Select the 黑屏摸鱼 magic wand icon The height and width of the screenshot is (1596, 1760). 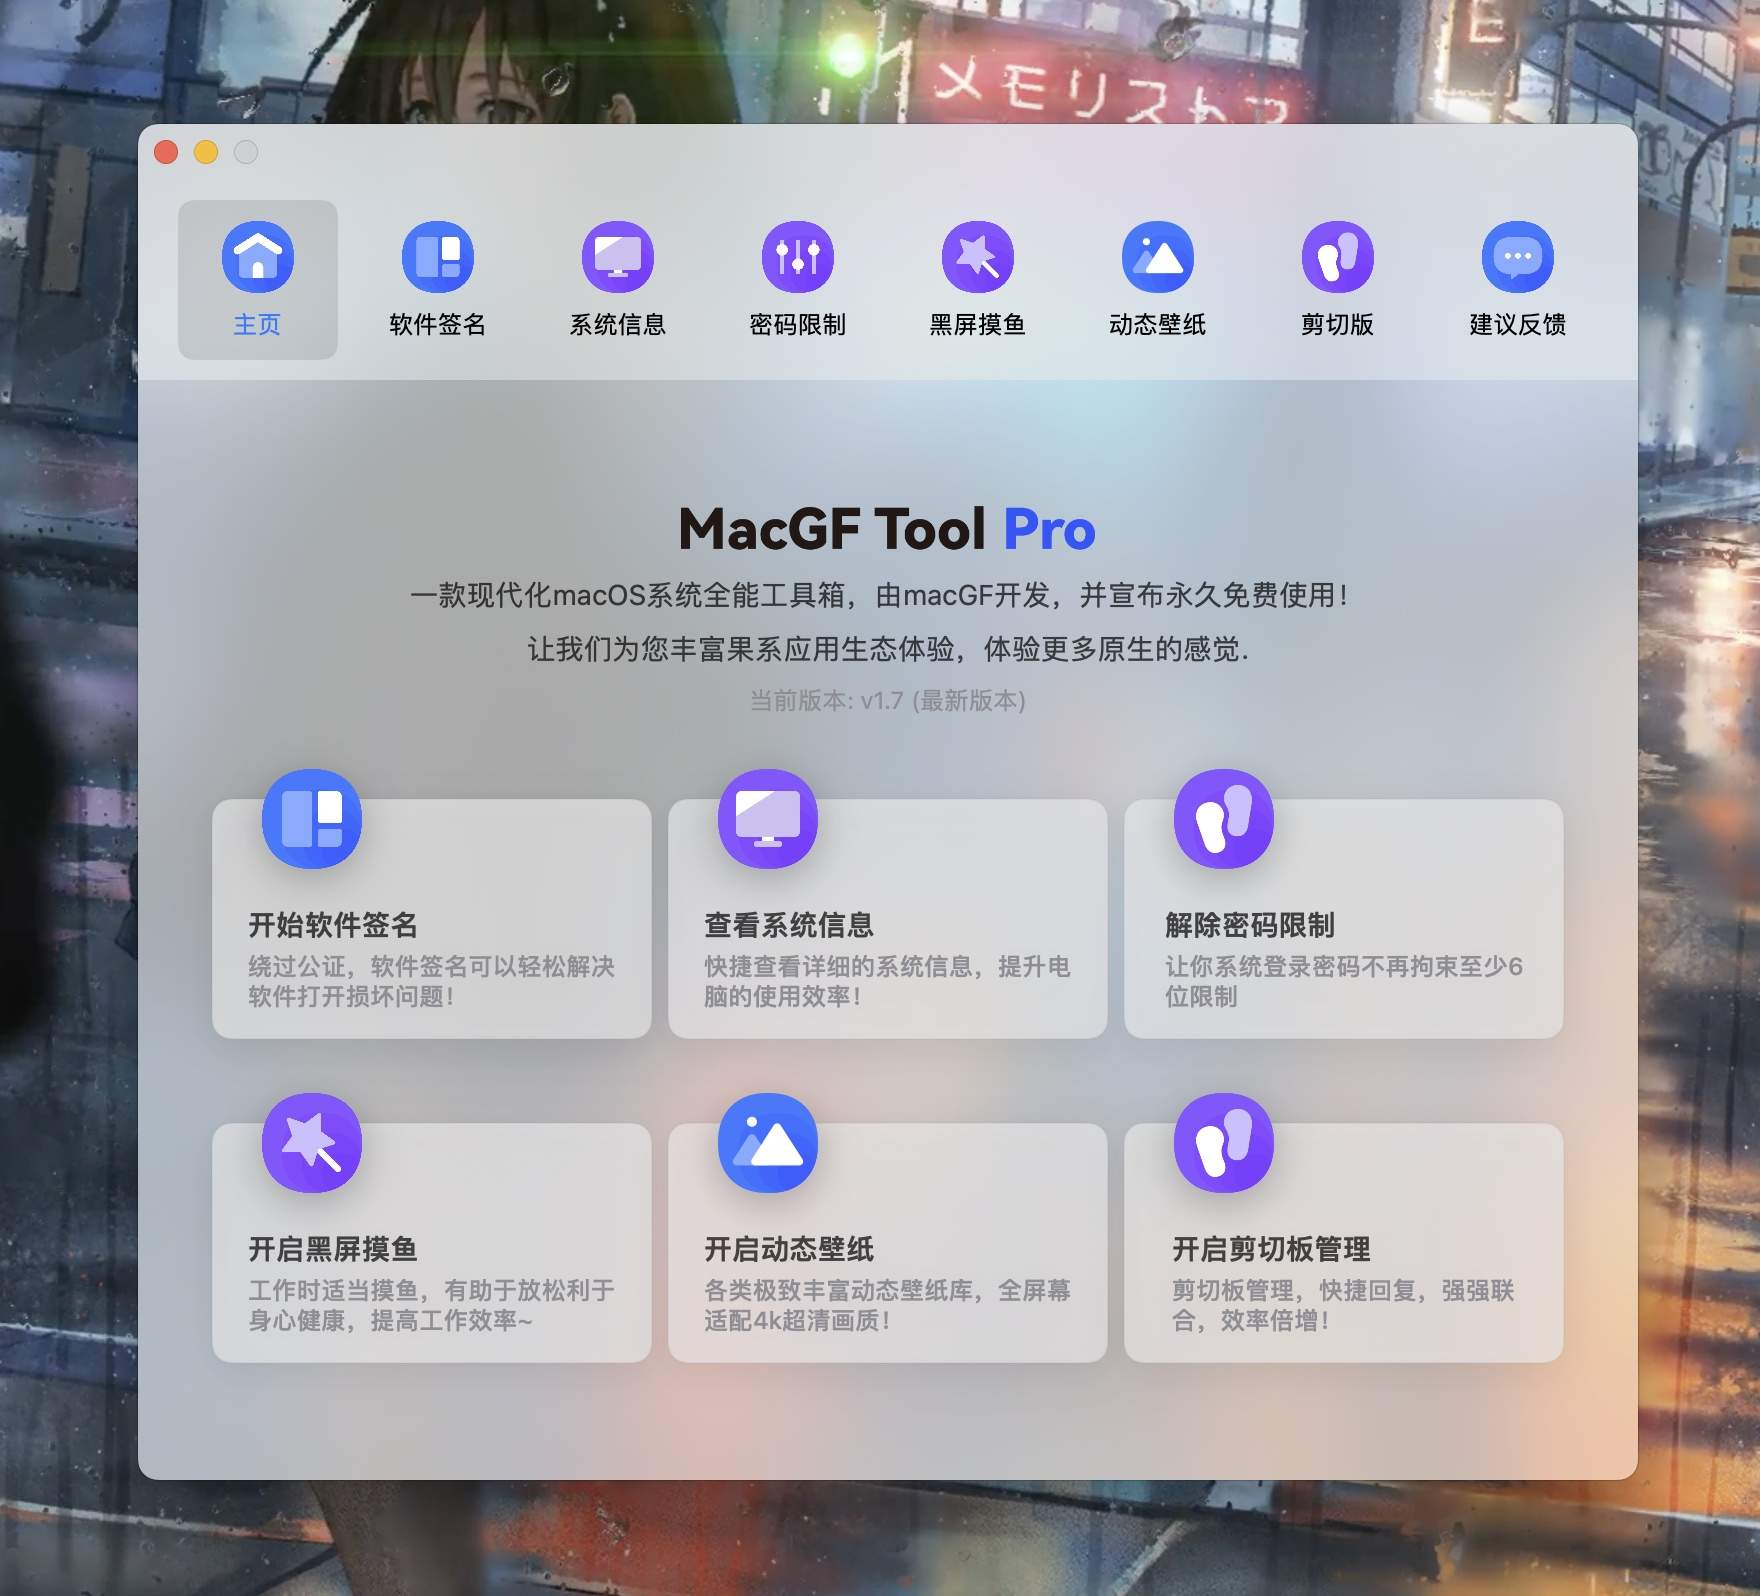978,257
